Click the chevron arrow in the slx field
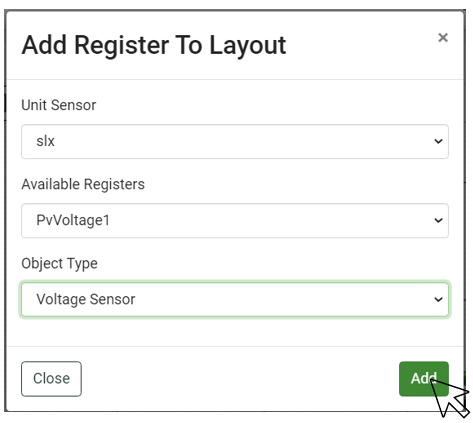 click(x=438, y=141)
